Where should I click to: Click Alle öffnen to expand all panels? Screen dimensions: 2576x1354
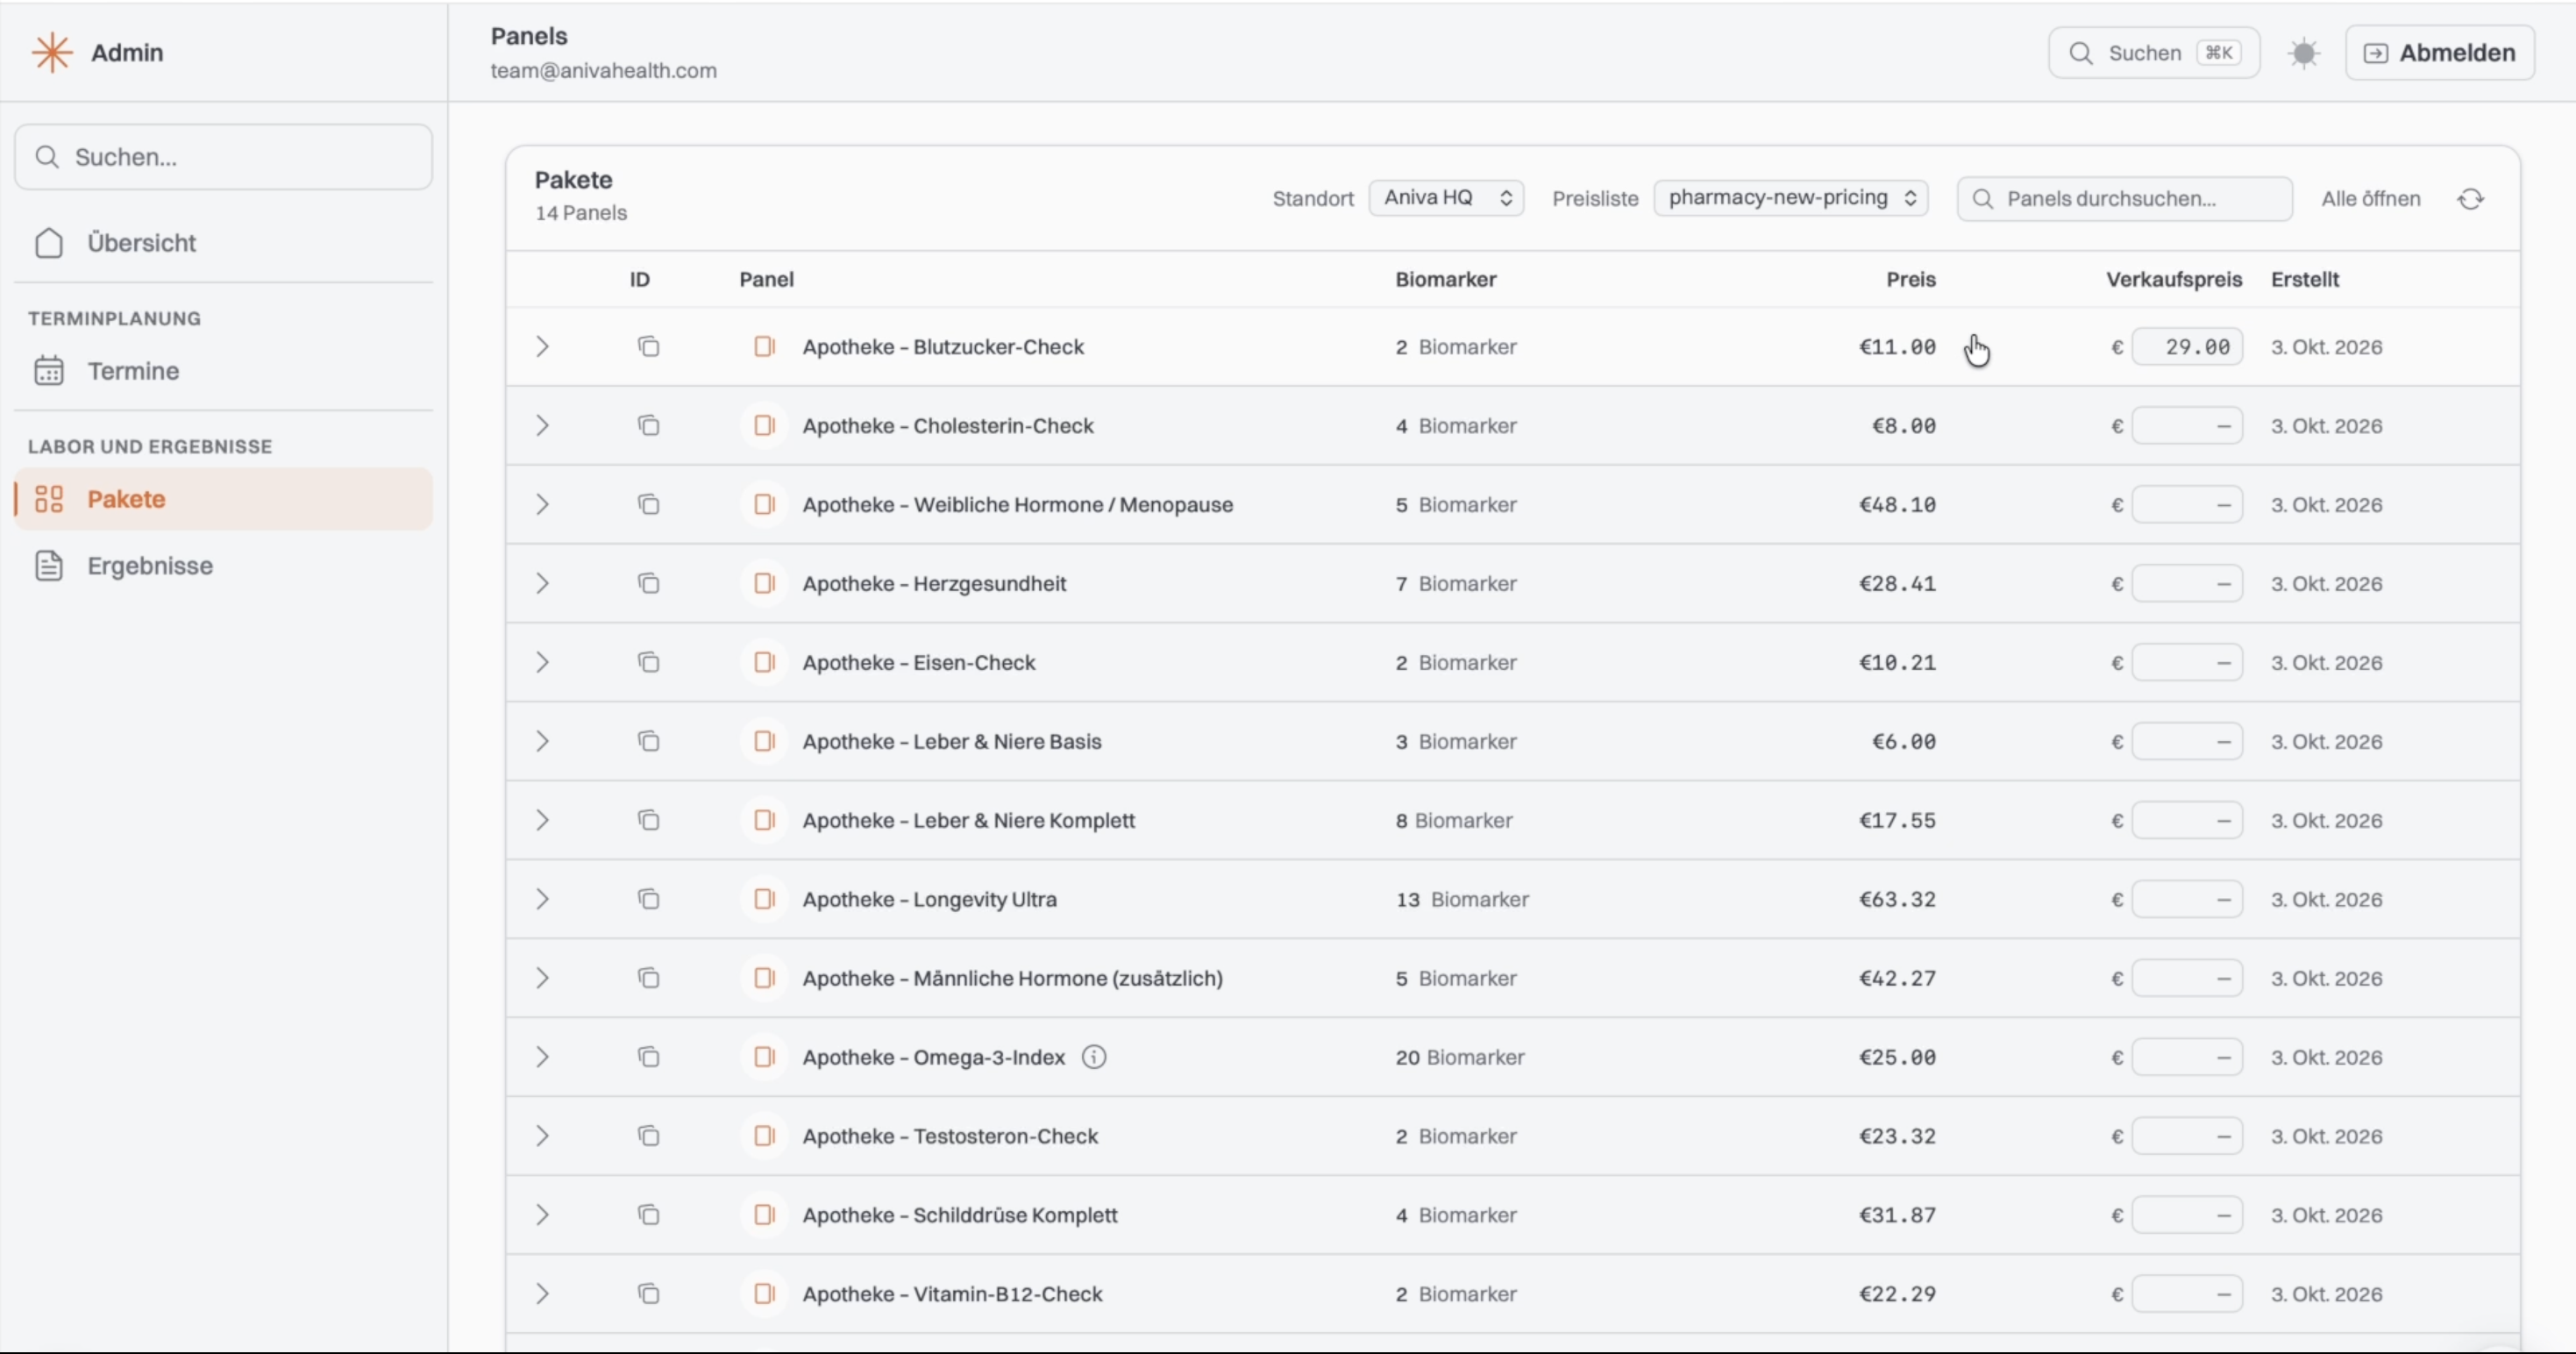[2370, 199]
